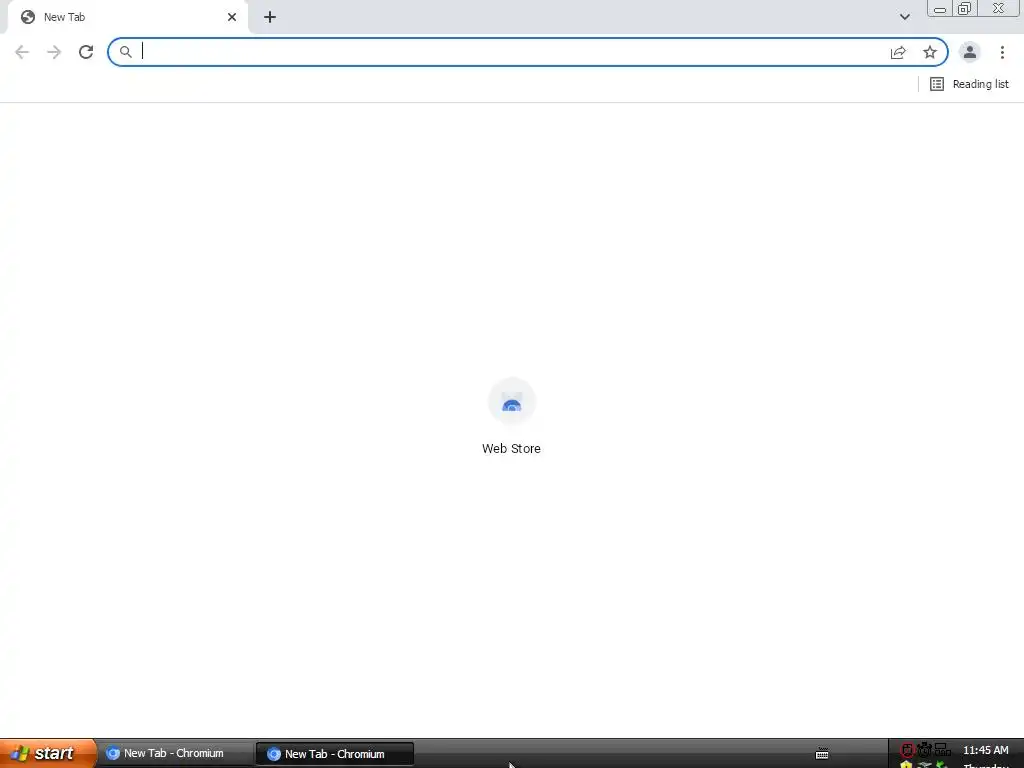Viewport: 1024px width, 768px height.
Task: Open the Windows start menu
Action: click(48, 753)
